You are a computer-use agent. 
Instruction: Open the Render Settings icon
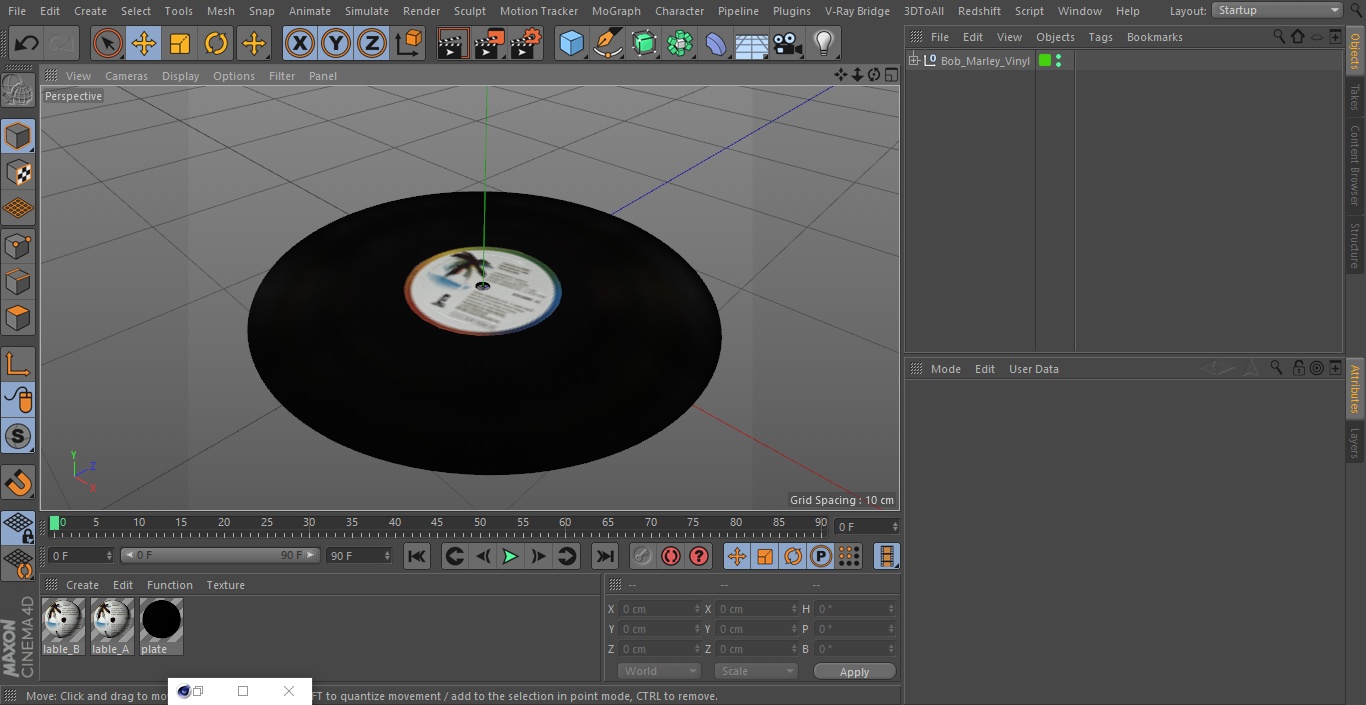[x=526, y=44]
